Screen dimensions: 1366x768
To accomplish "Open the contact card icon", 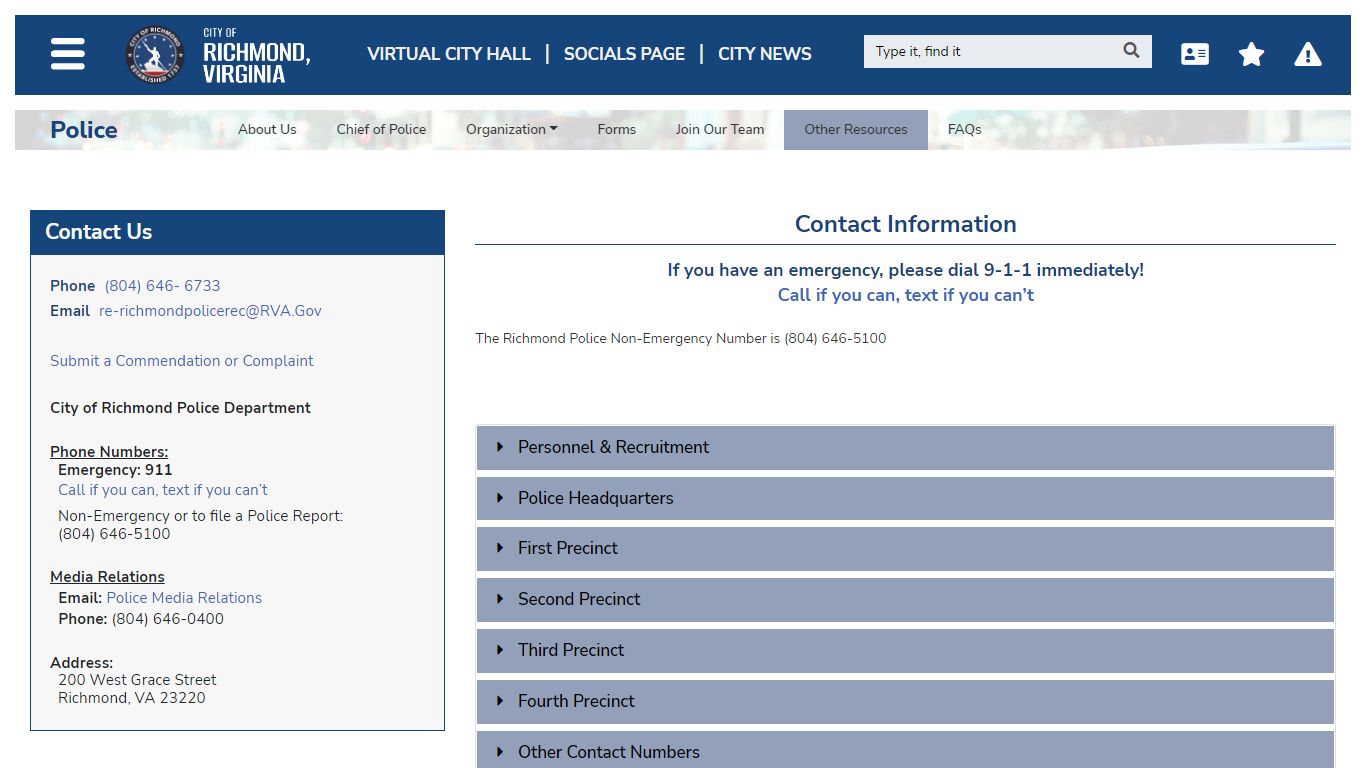I will [x=1195, y=54].
